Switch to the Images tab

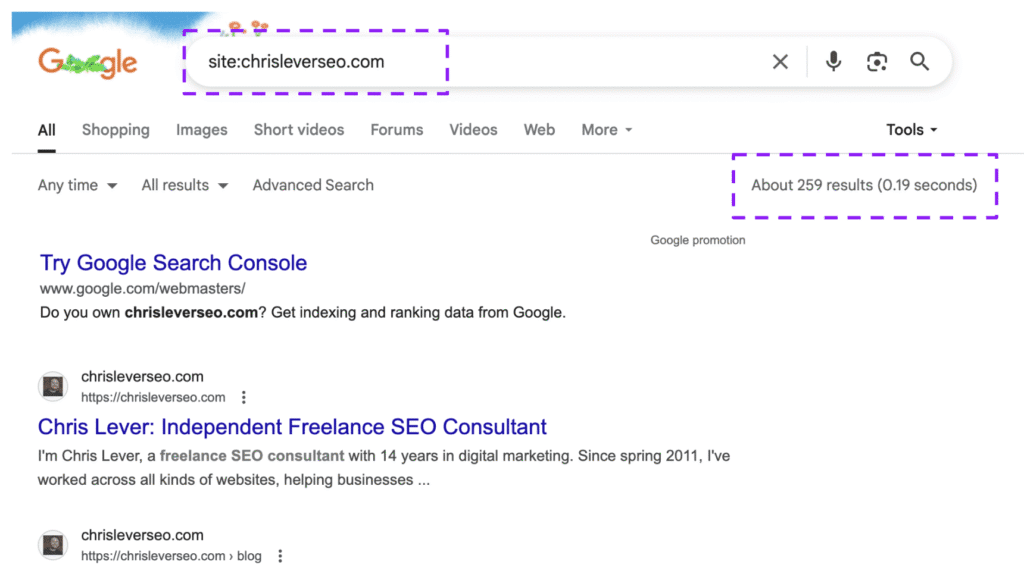click(x=201, y=130)
